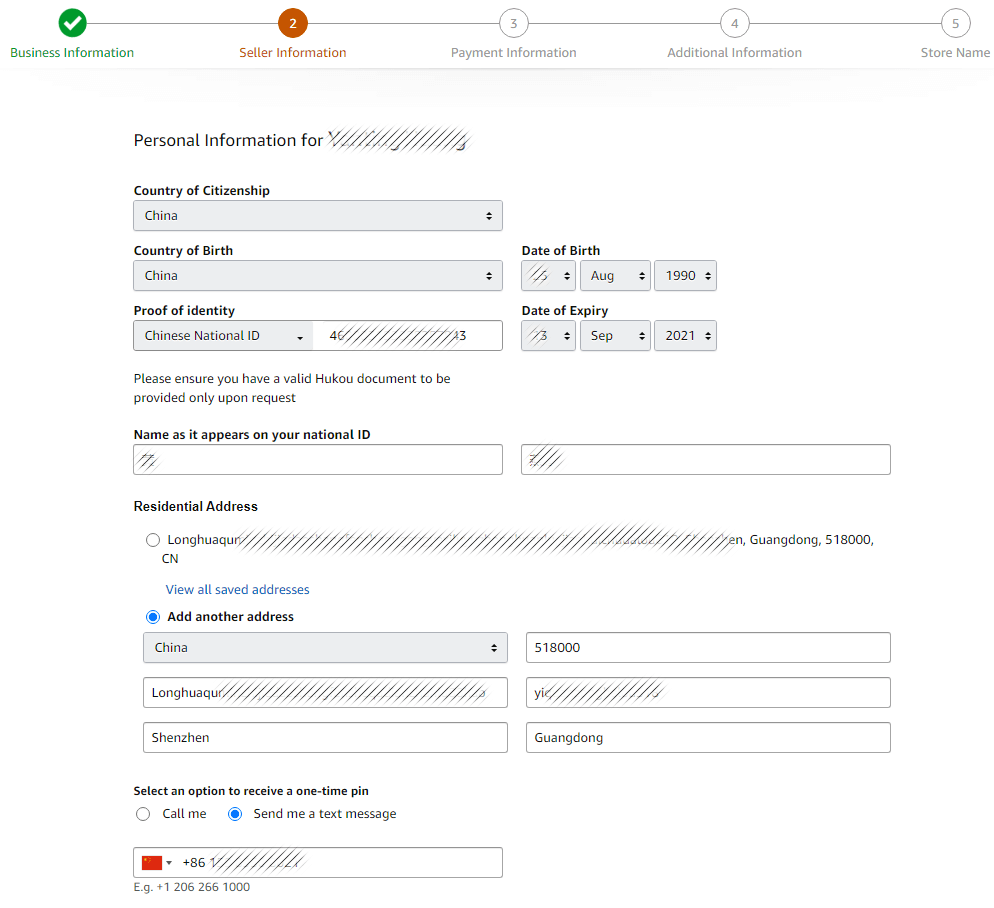Click the step 5 Store Name circle
Viewport: 994px width, 908px height.
(955, 23)
